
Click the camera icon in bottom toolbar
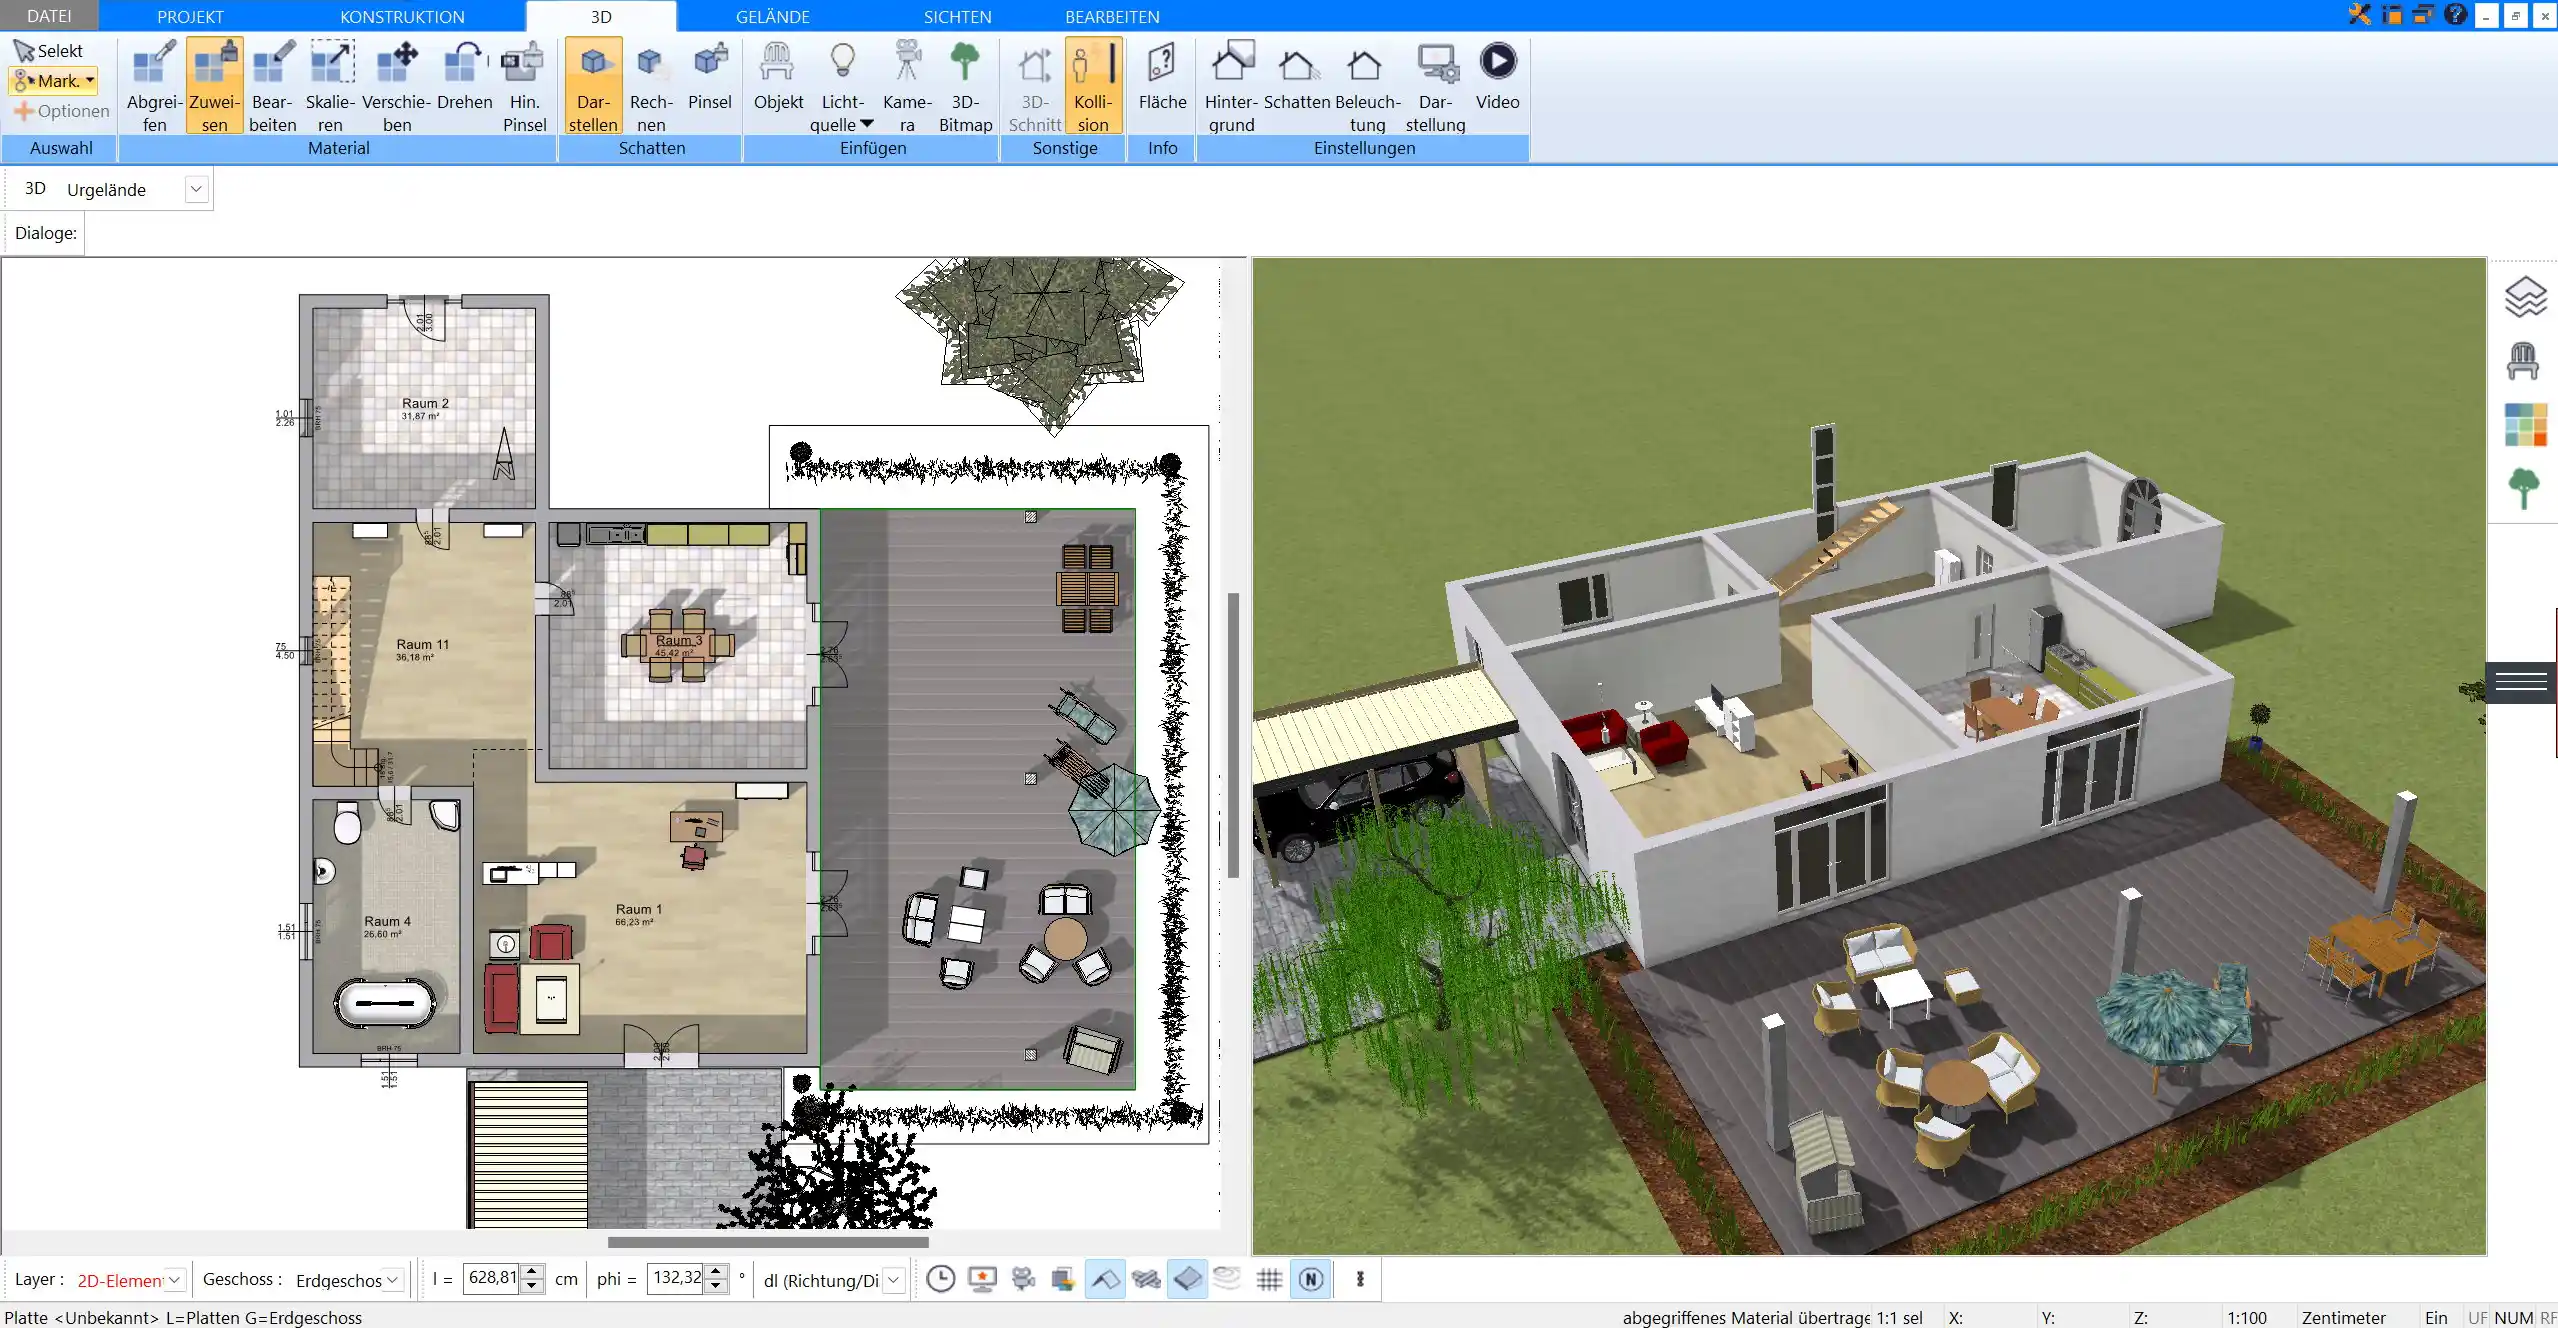point(1023,1279)
